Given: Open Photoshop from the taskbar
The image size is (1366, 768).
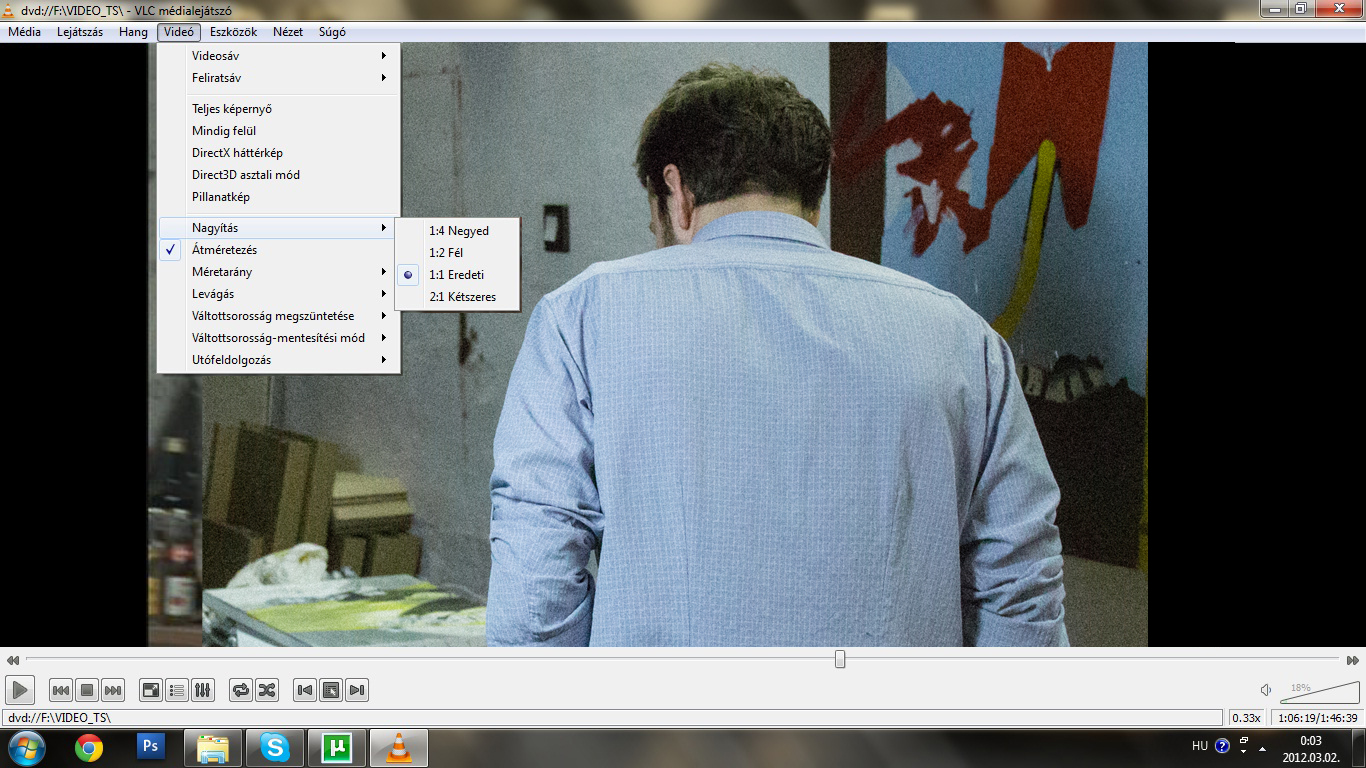Looking at the screenshot, I should 151,748.
